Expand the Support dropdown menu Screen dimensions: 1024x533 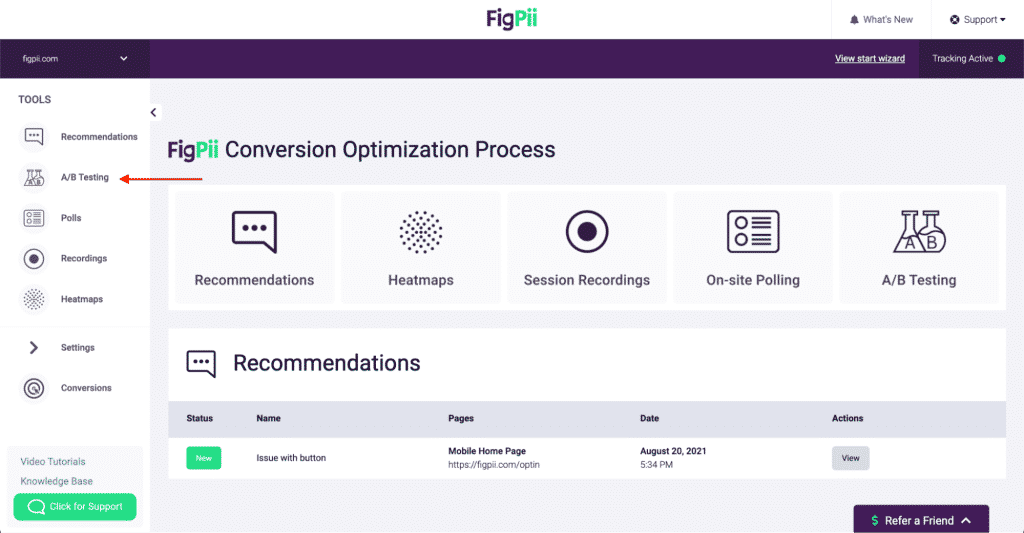(977, 20)
